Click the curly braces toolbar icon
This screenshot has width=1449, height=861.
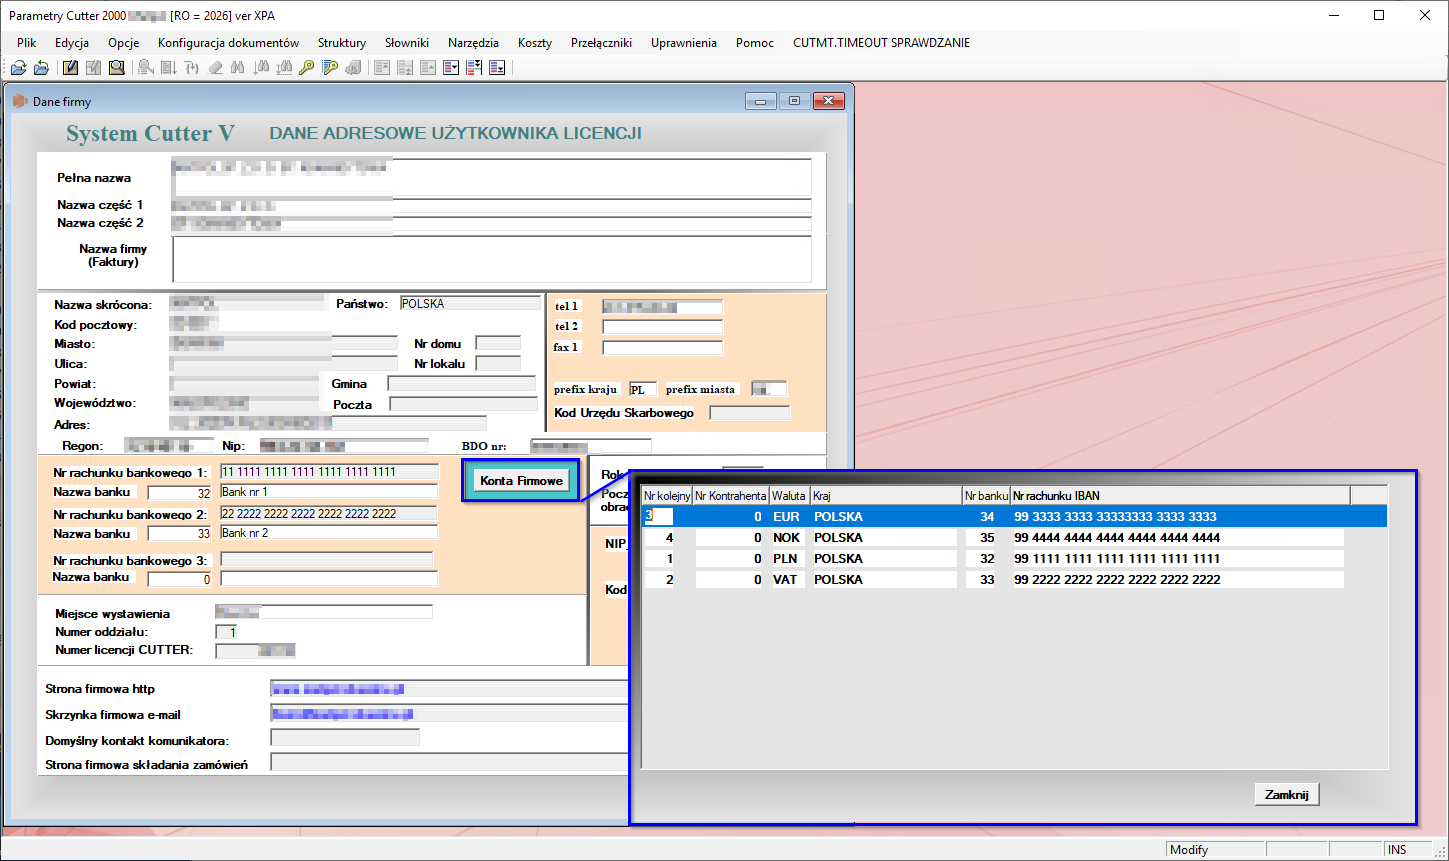pyautogui.click(x=191, y=68)
